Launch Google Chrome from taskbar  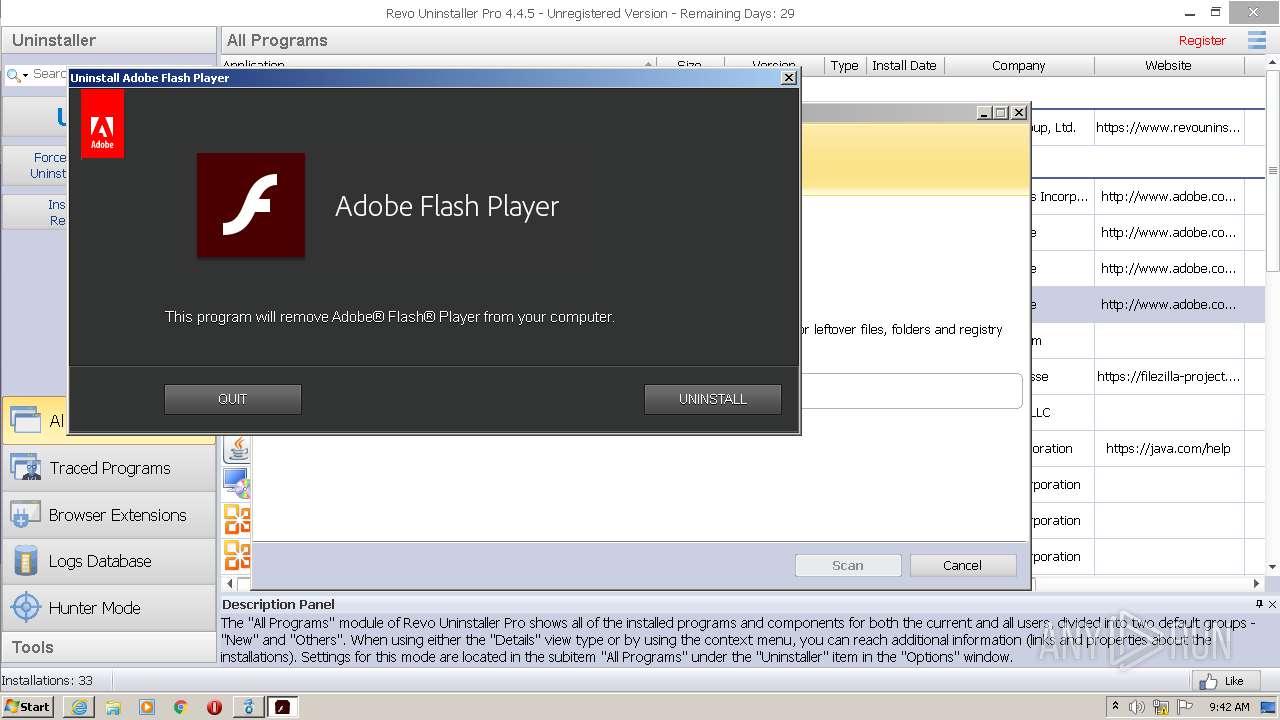pos(181,707)
